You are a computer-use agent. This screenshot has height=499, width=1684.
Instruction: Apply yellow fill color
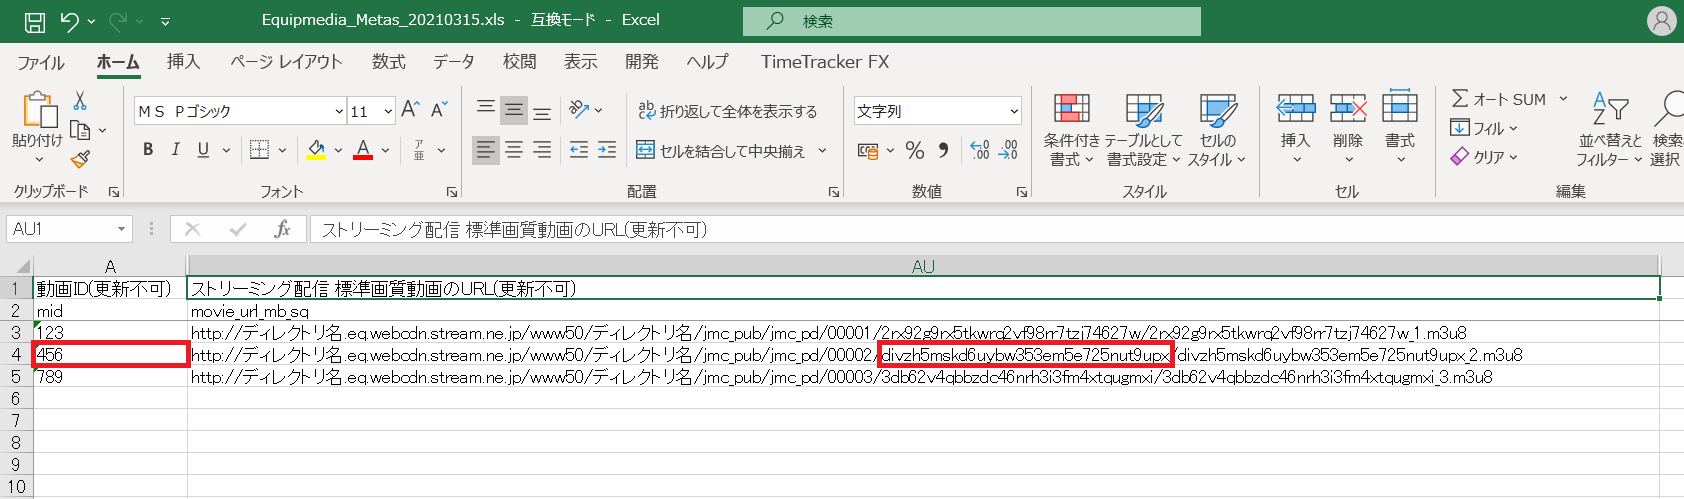click(x=316, y=150)
